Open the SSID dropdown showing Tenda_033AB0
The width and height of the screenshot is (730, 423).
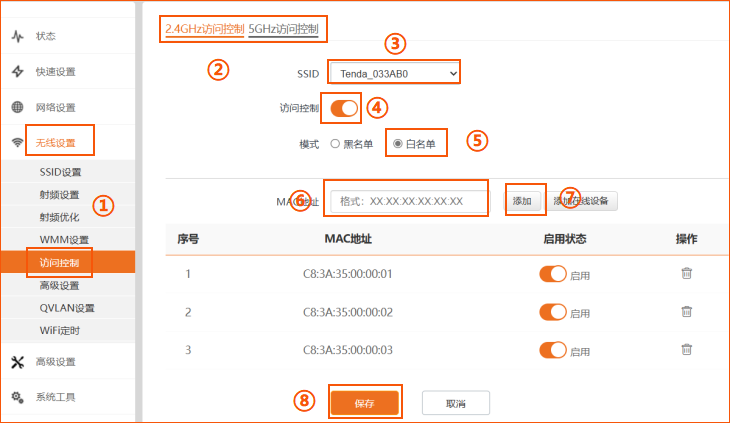coord(394,73)
